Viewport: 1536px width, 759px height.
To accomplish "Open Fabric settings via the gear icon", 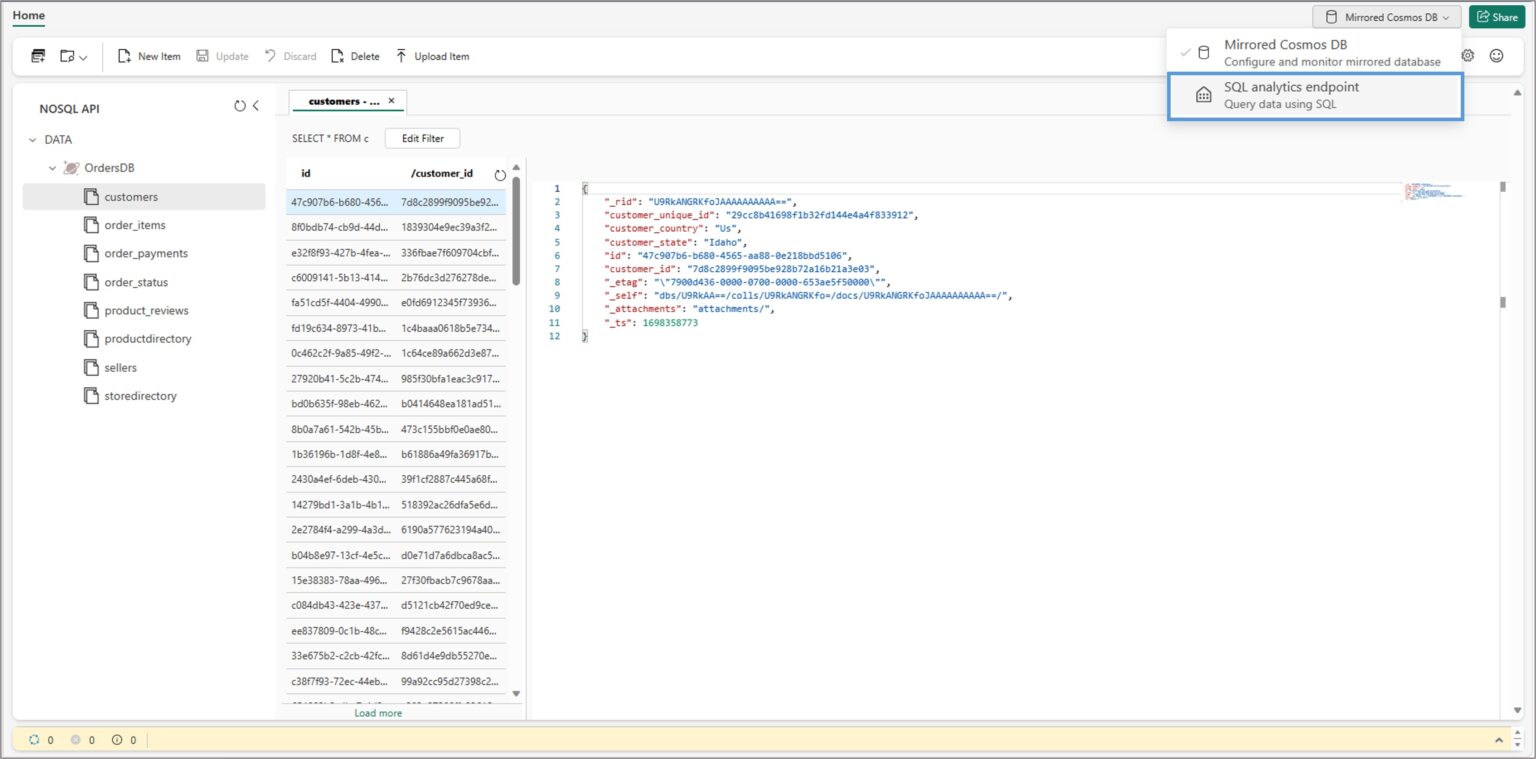I will (x=1467, y=56).
